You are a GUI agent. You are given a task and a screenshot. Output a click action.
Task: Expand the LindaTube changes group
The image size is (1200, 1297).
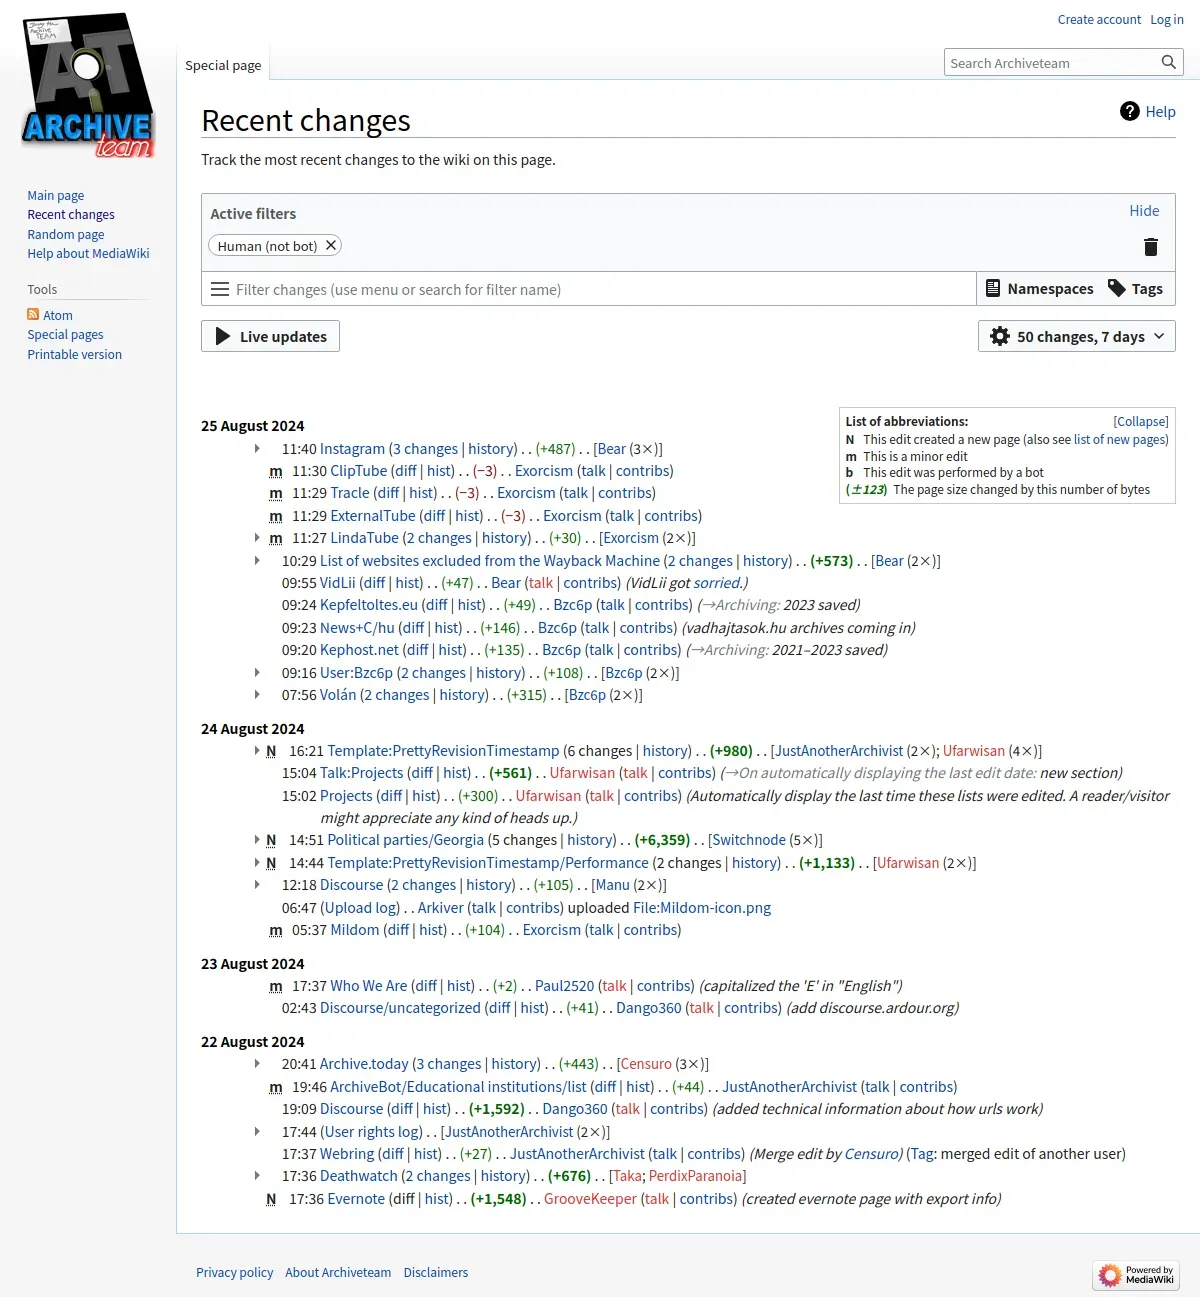click(257, 538)
